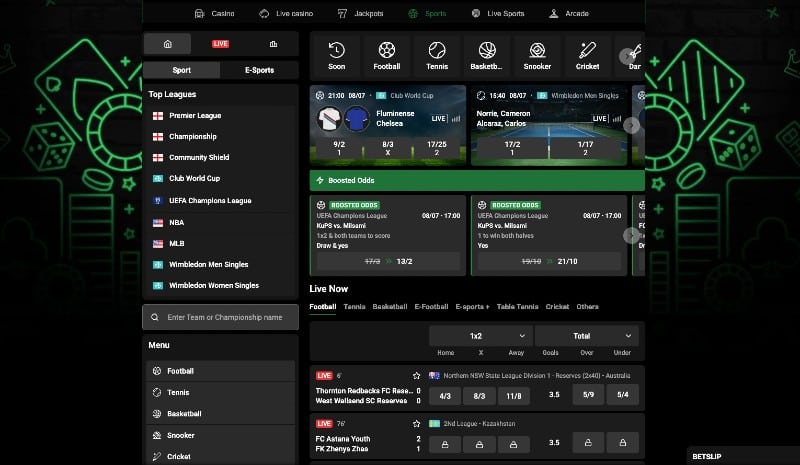The height and width of the screenshot is (465, 800).
Task: Bet 5/9 over 3.5 goals Thornton match
Action: click(588, 395)
